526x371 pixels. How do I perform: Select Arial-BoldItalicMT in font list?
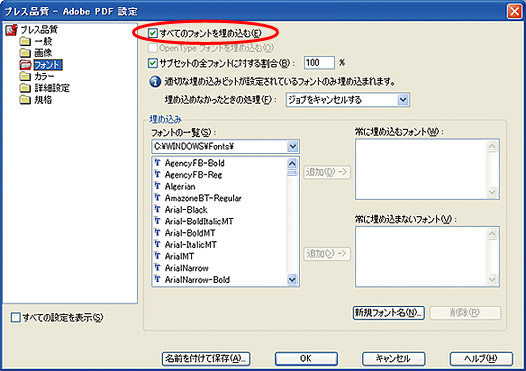tap(199, 221)
